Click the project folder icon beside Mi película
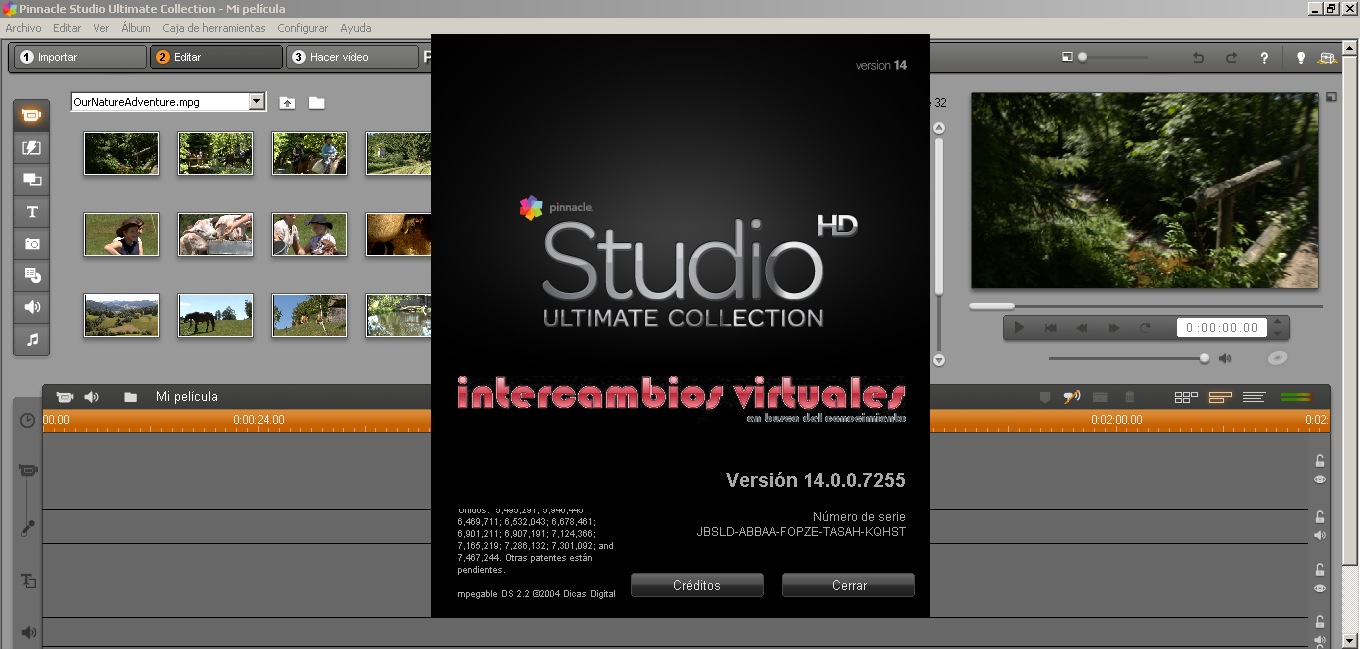Image resolution: width=1360 pixels, height=649 pixels. pyautogui.click(x=131, y=397)
